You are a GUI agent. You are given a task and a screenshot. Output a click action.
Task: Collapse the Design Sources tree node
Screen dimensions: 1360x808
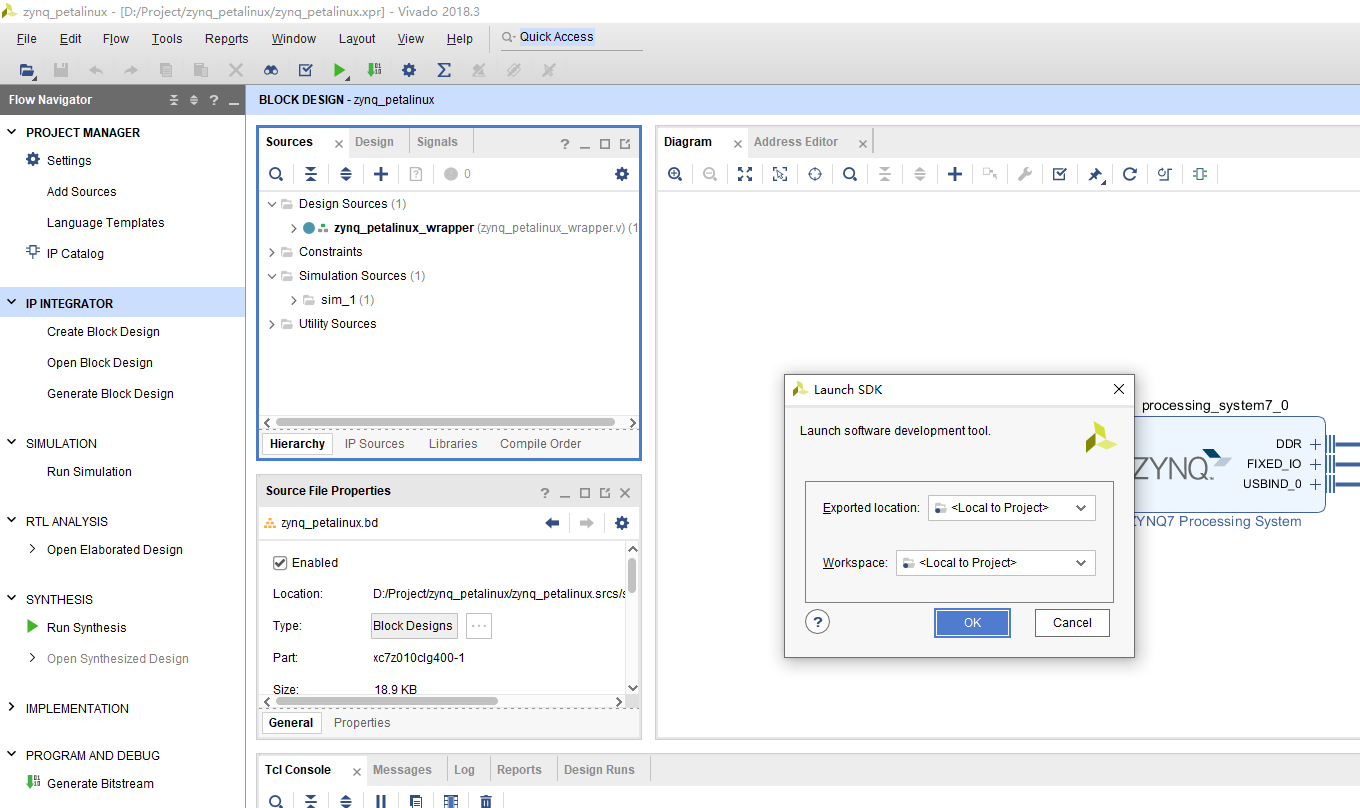tap(272, 204)
